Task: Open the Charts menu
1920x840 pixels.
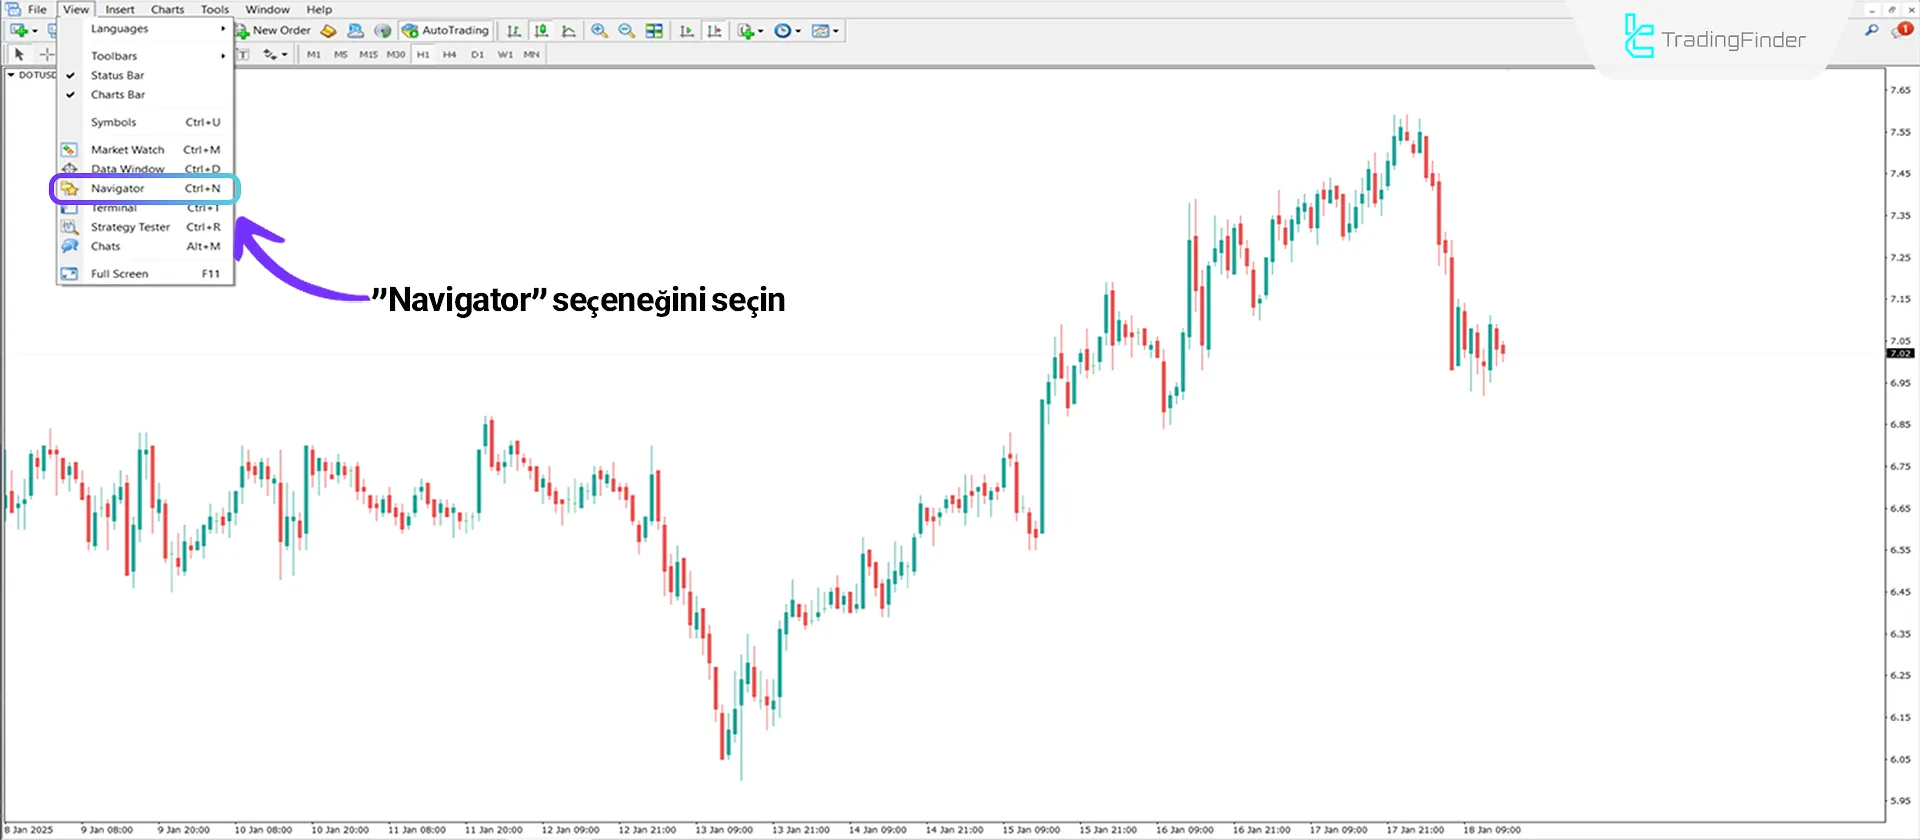Action: 167,9
